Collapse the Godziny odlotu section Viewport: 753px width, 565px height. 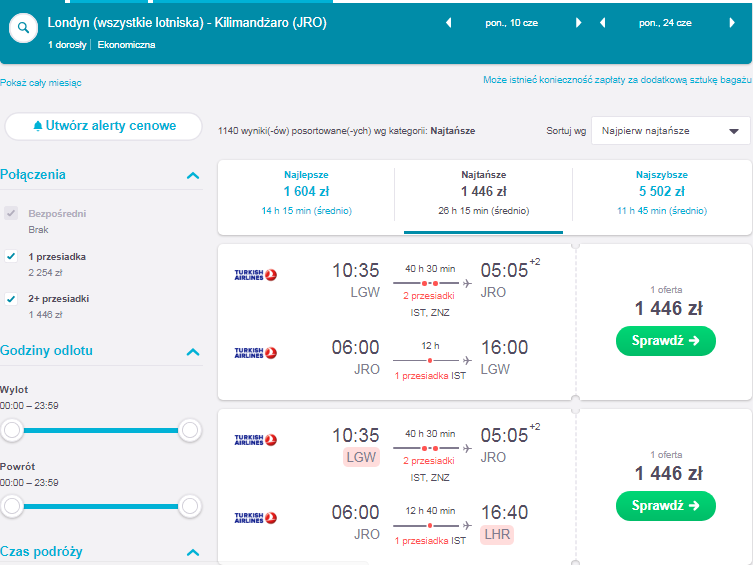point(193,352)
